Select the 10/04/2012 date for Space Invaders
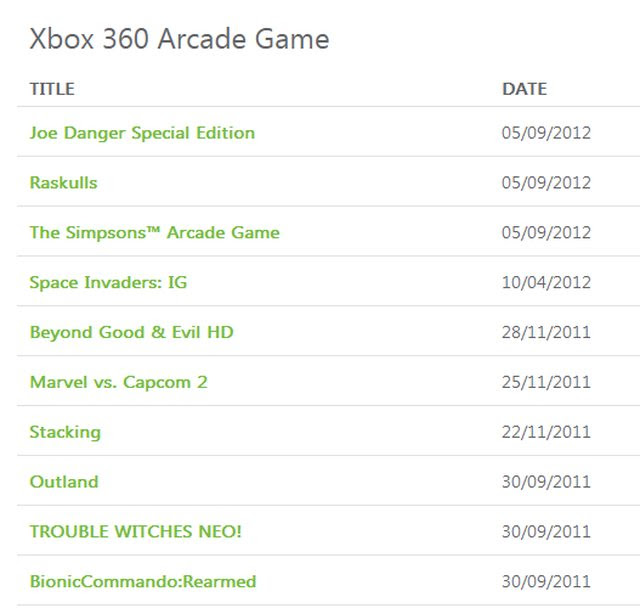 (x=546, y=282)
